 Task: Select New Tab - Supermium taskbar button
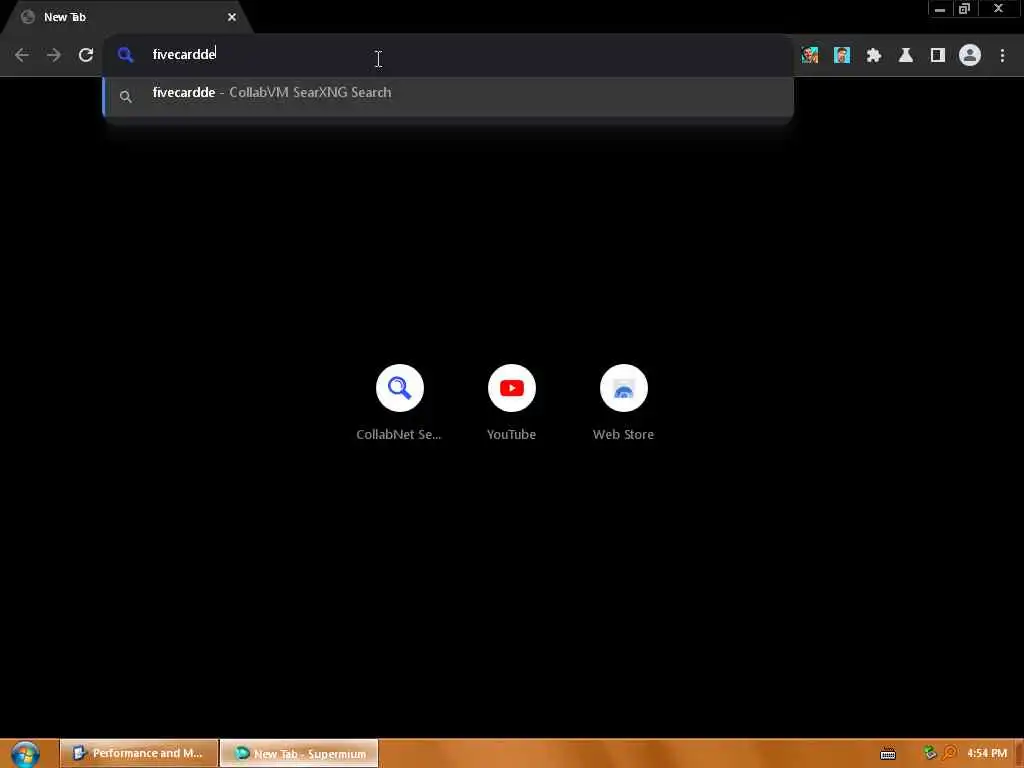pos(299,753)
